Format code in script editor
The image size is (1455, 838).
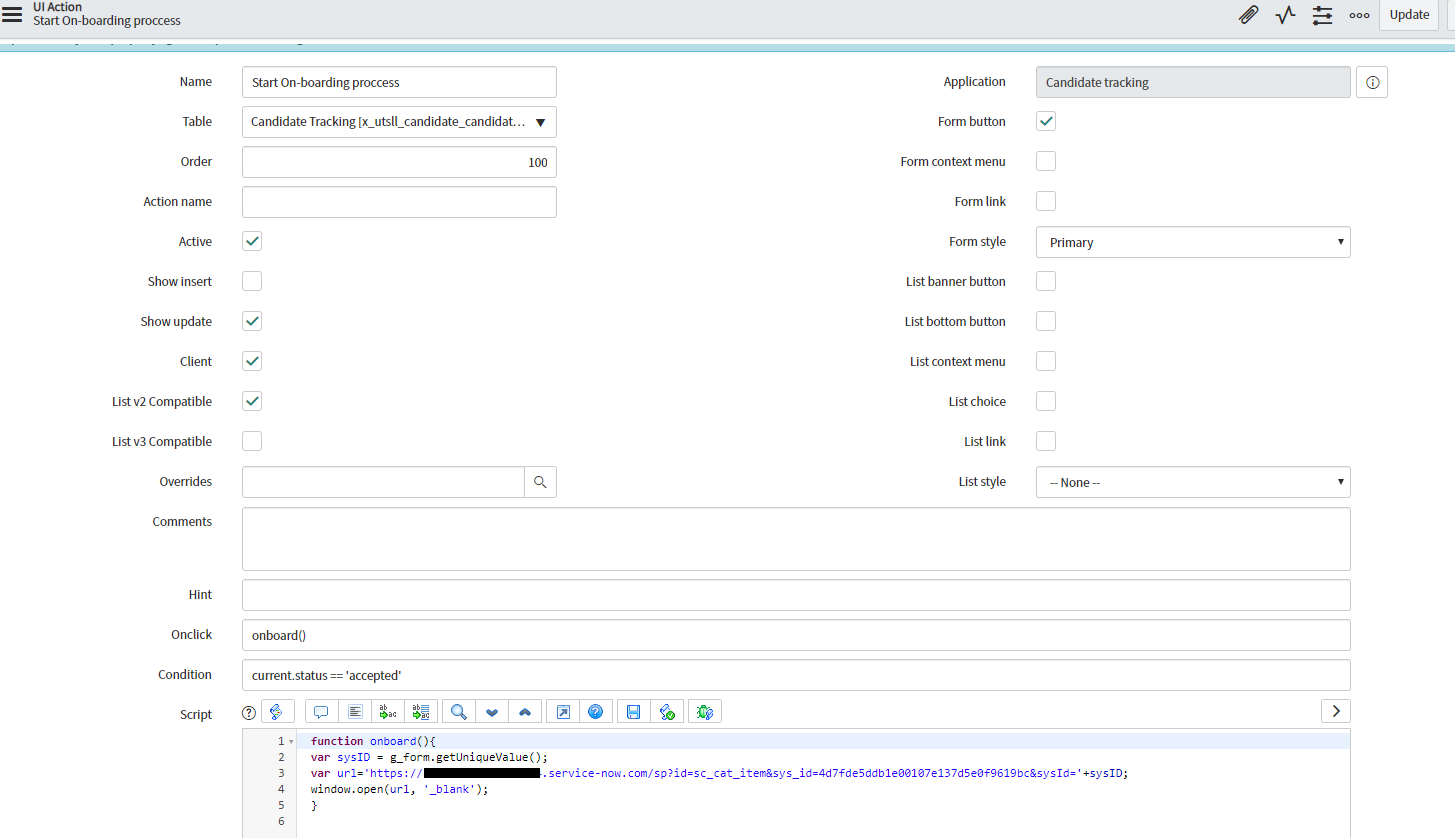(x=355, y=712)
